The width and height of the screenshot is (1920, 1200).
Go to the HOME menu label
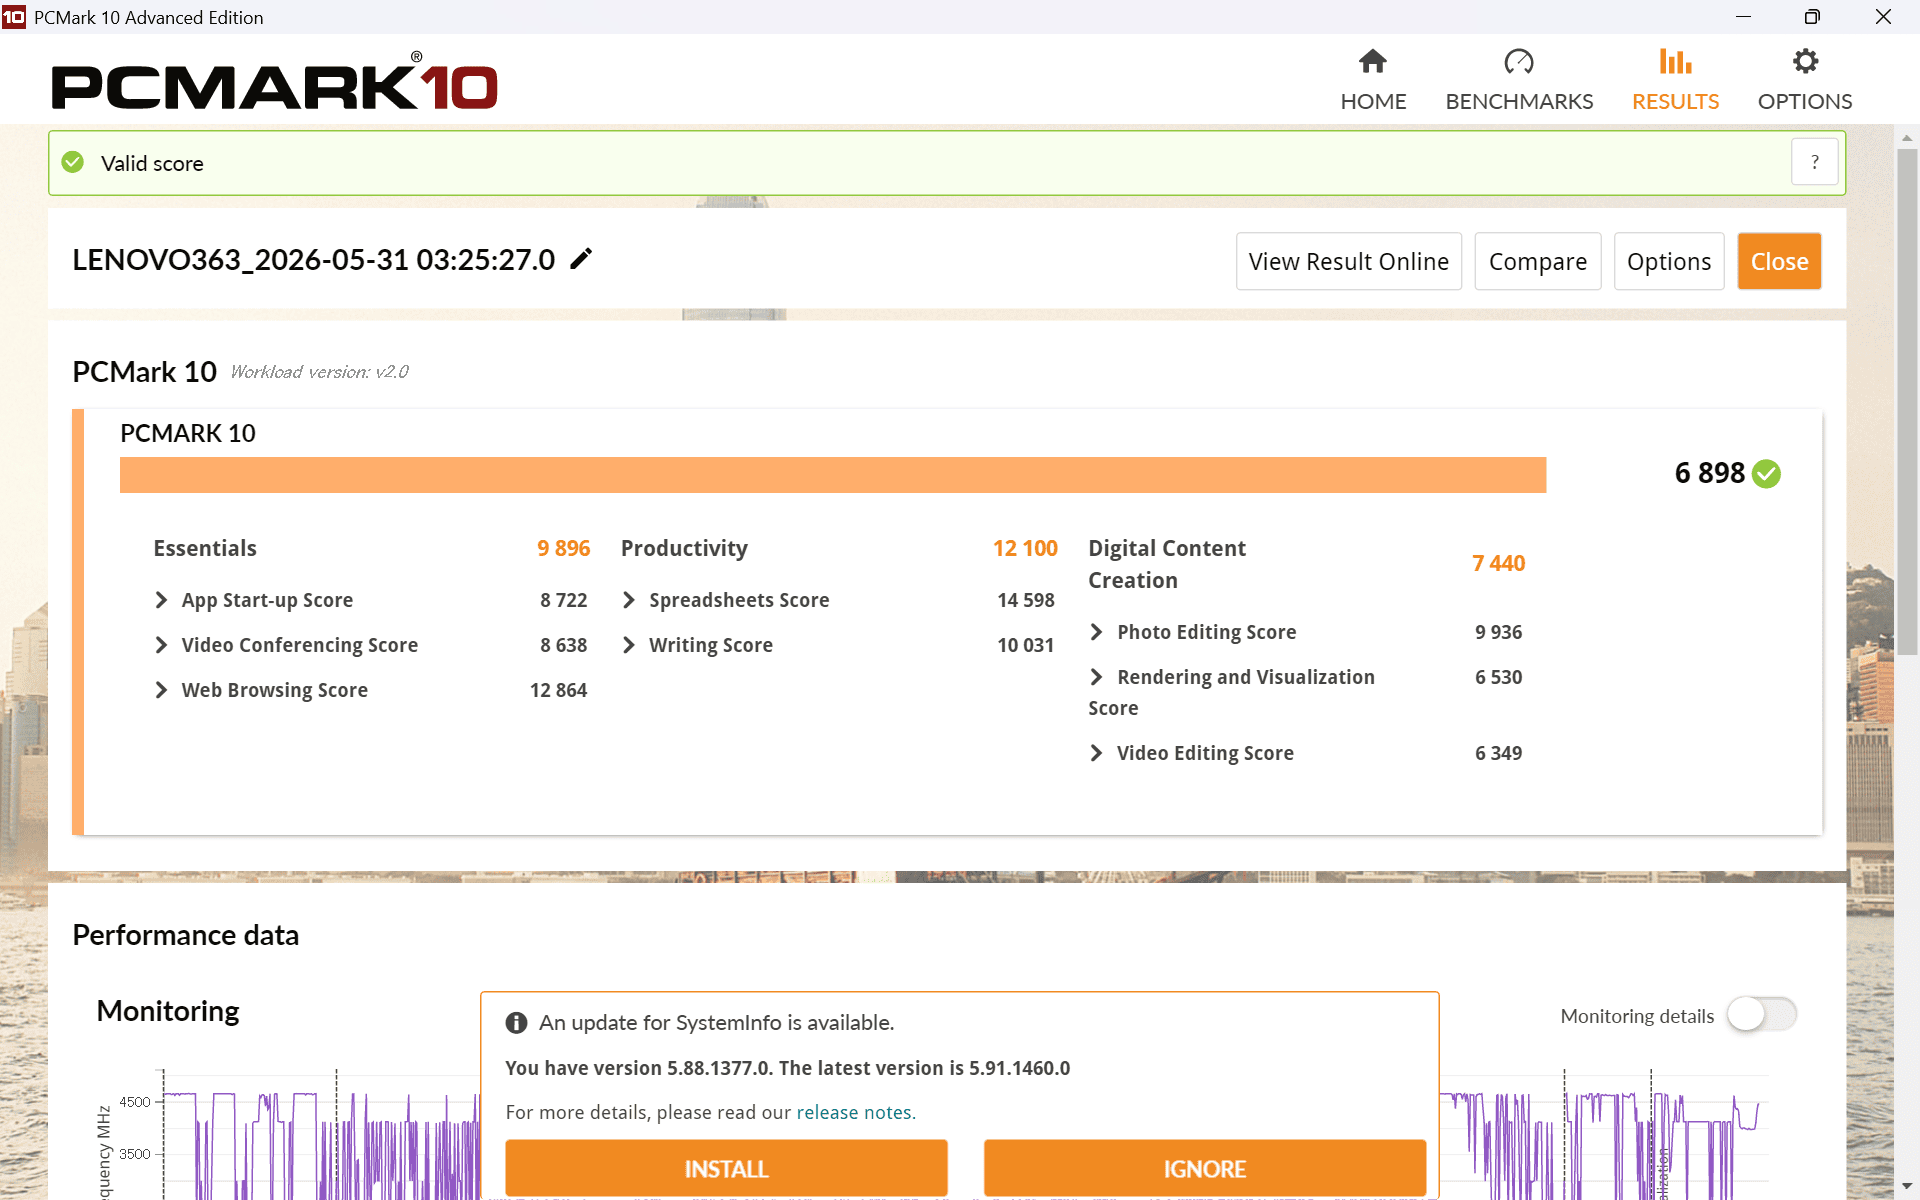tap(1373, 102)
